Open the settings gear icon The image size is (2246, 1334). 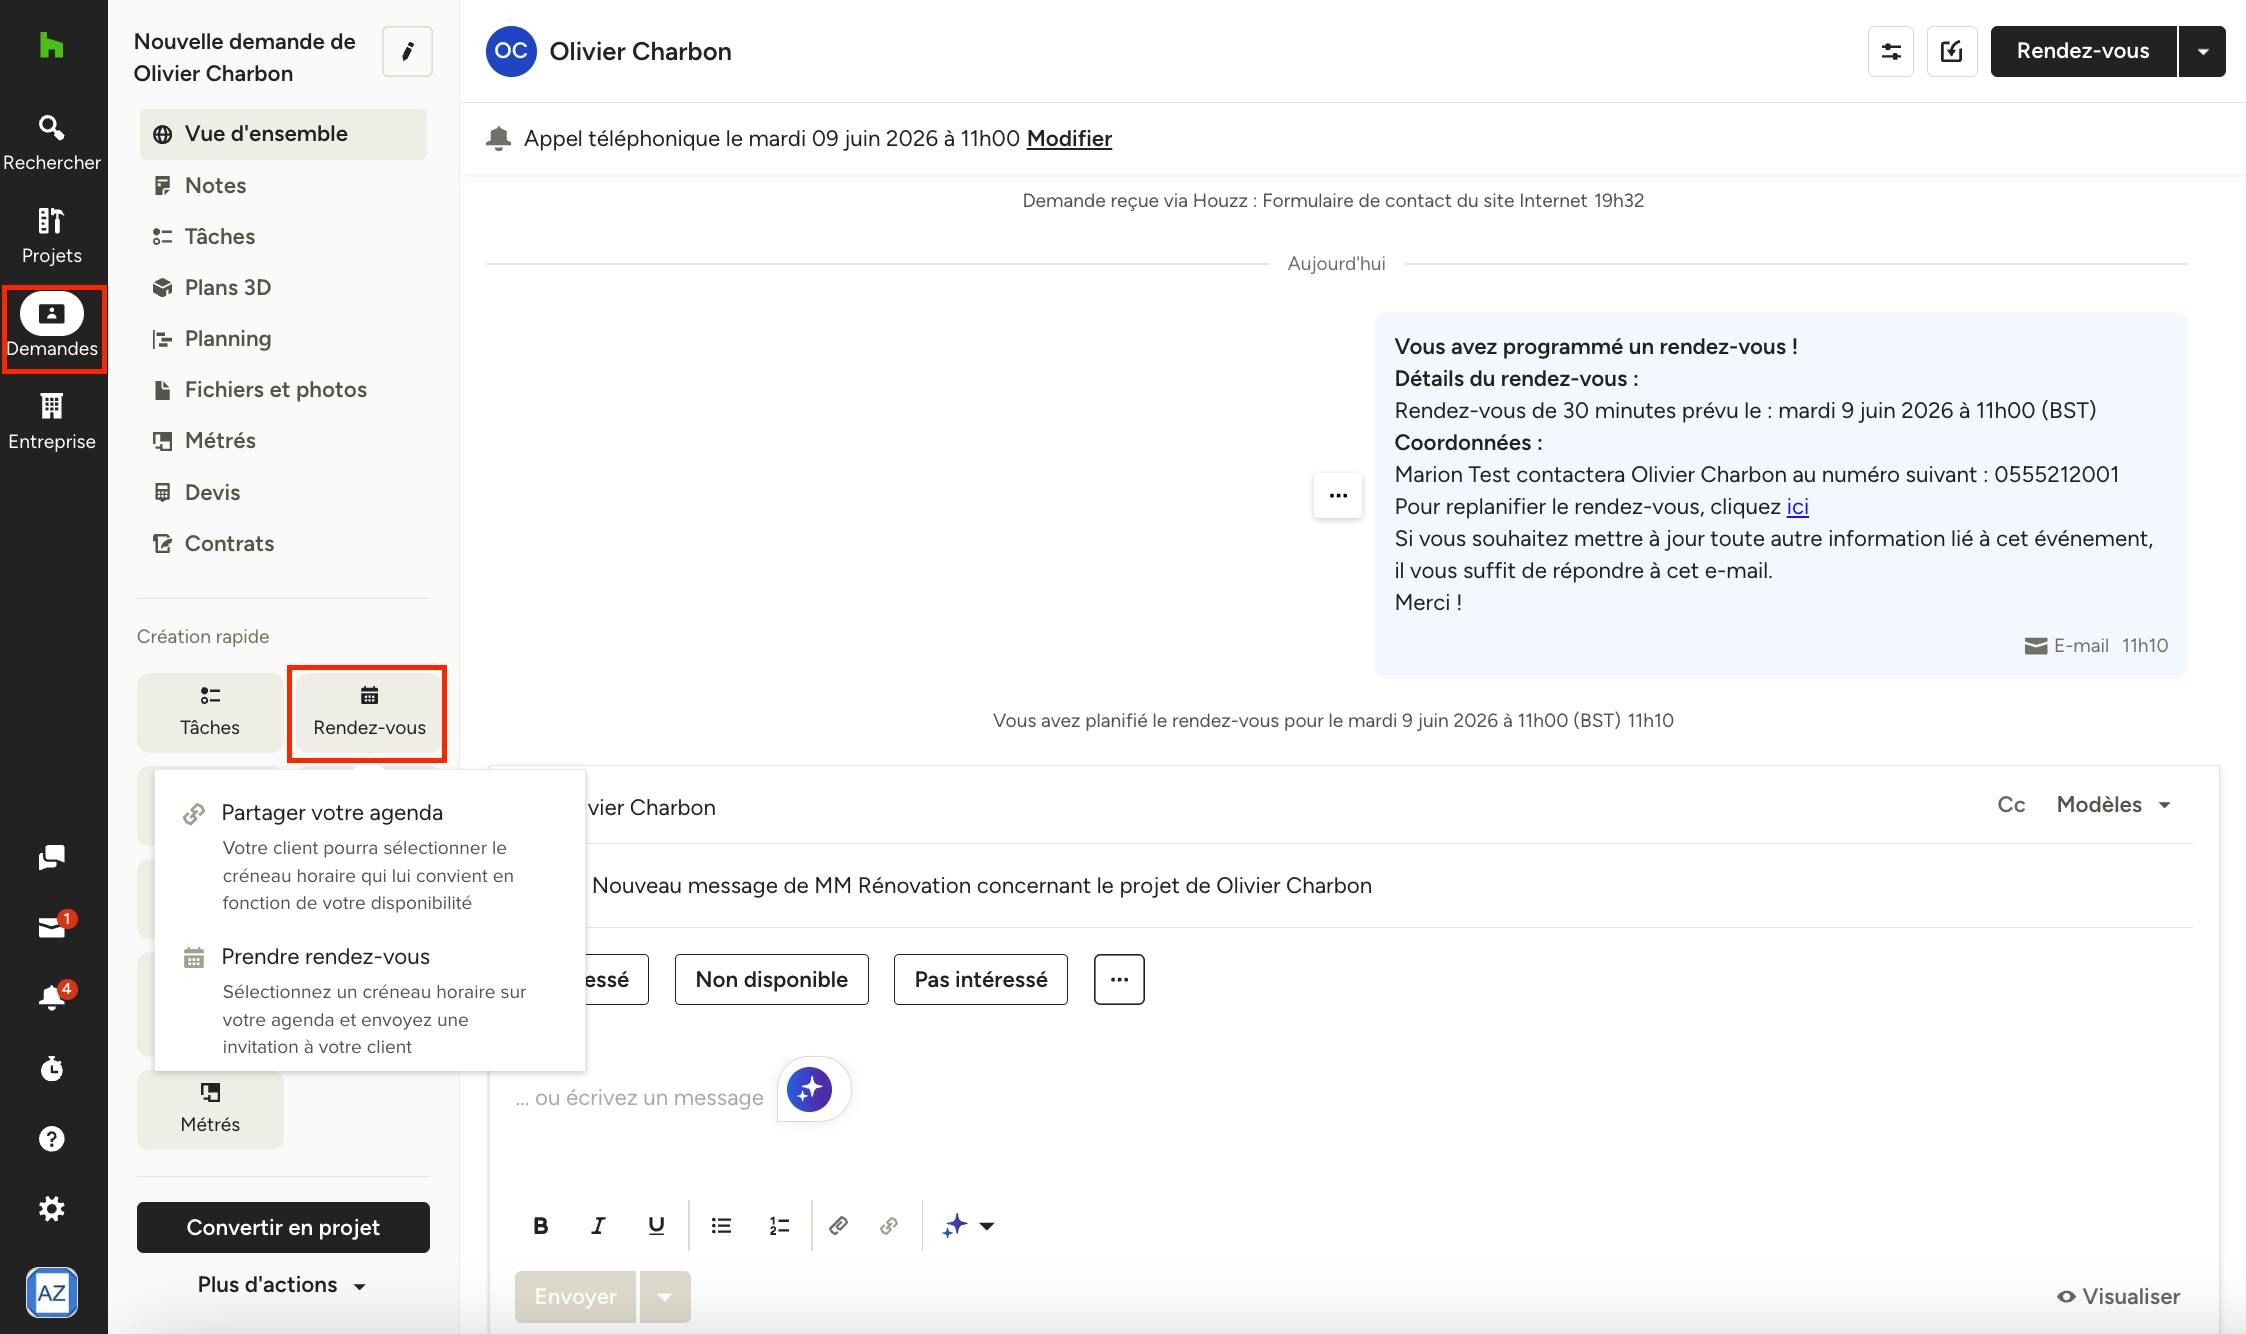click(52, 1208)
